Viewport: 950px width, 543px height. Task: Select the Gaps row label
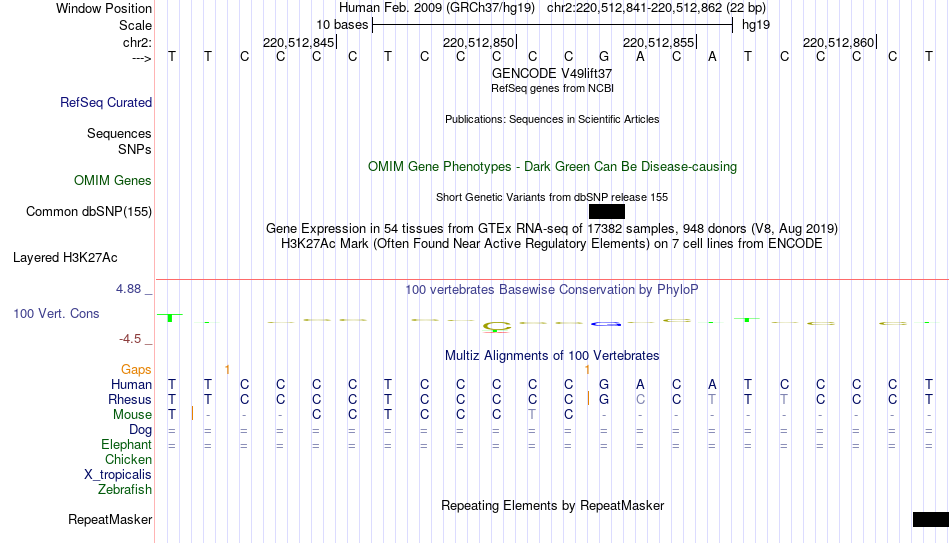coord(136,370)
